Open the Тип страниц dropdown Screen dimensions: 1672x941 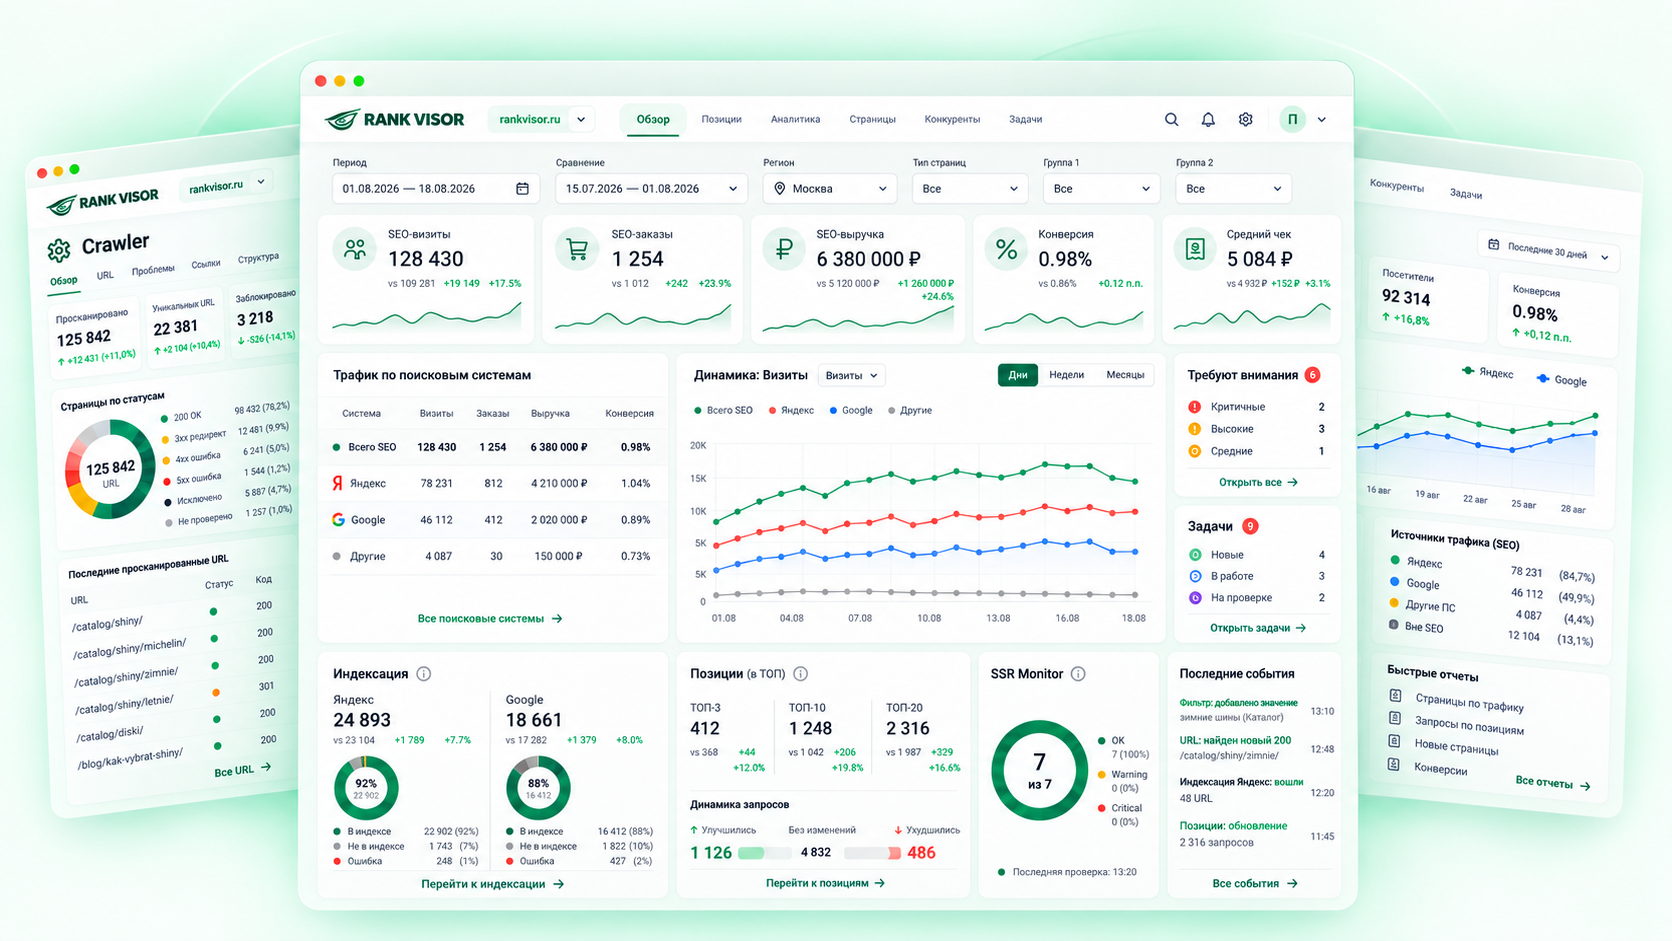(x=970, y=188)
